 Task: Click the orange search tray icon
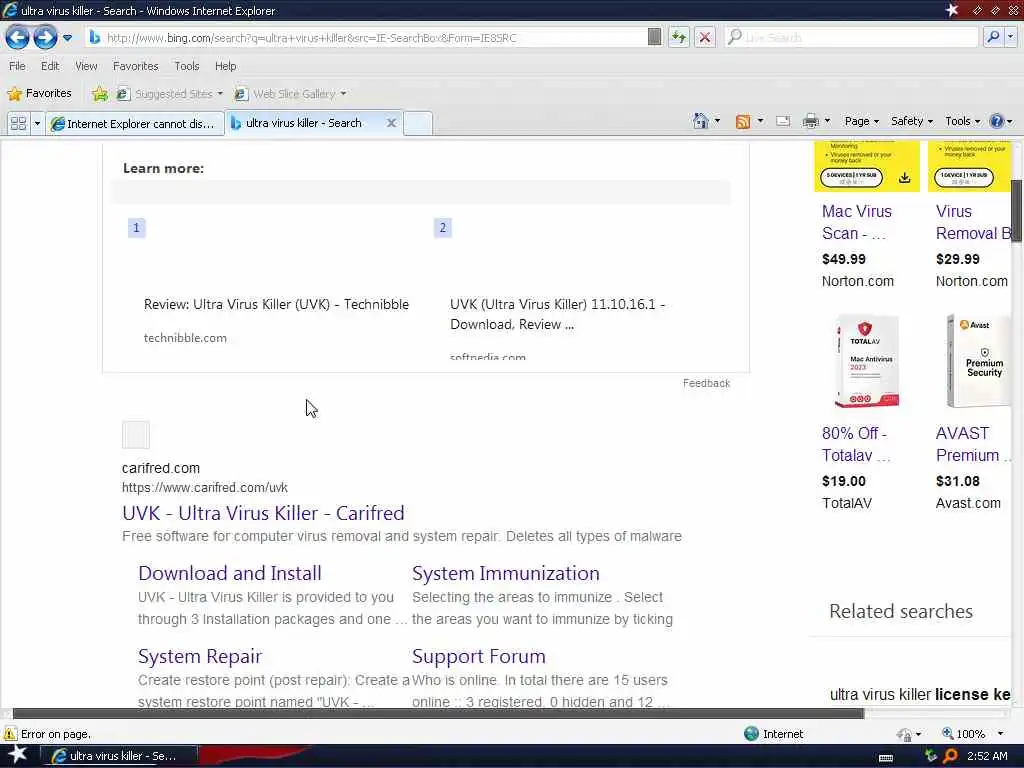[950, 756]
